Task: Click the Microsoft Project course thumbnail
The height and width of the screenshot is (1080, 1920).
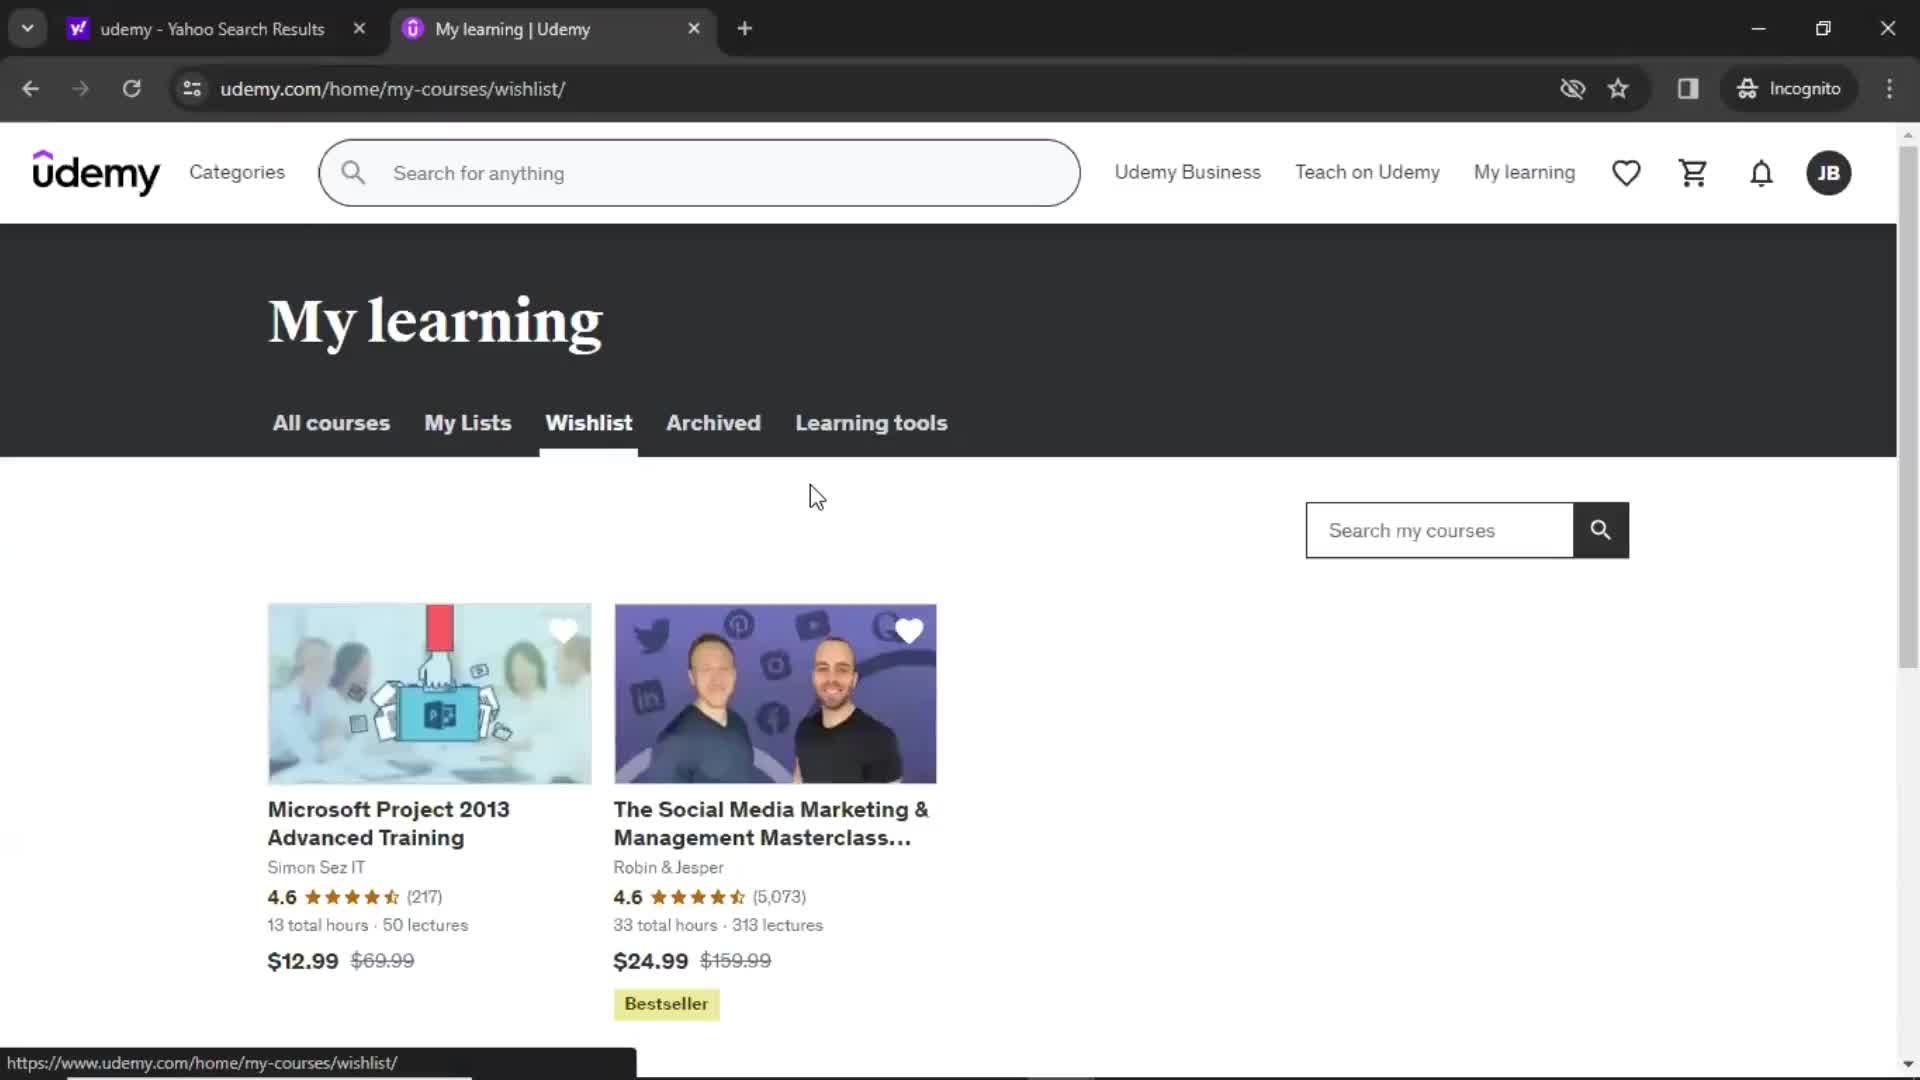Action: 429,693
